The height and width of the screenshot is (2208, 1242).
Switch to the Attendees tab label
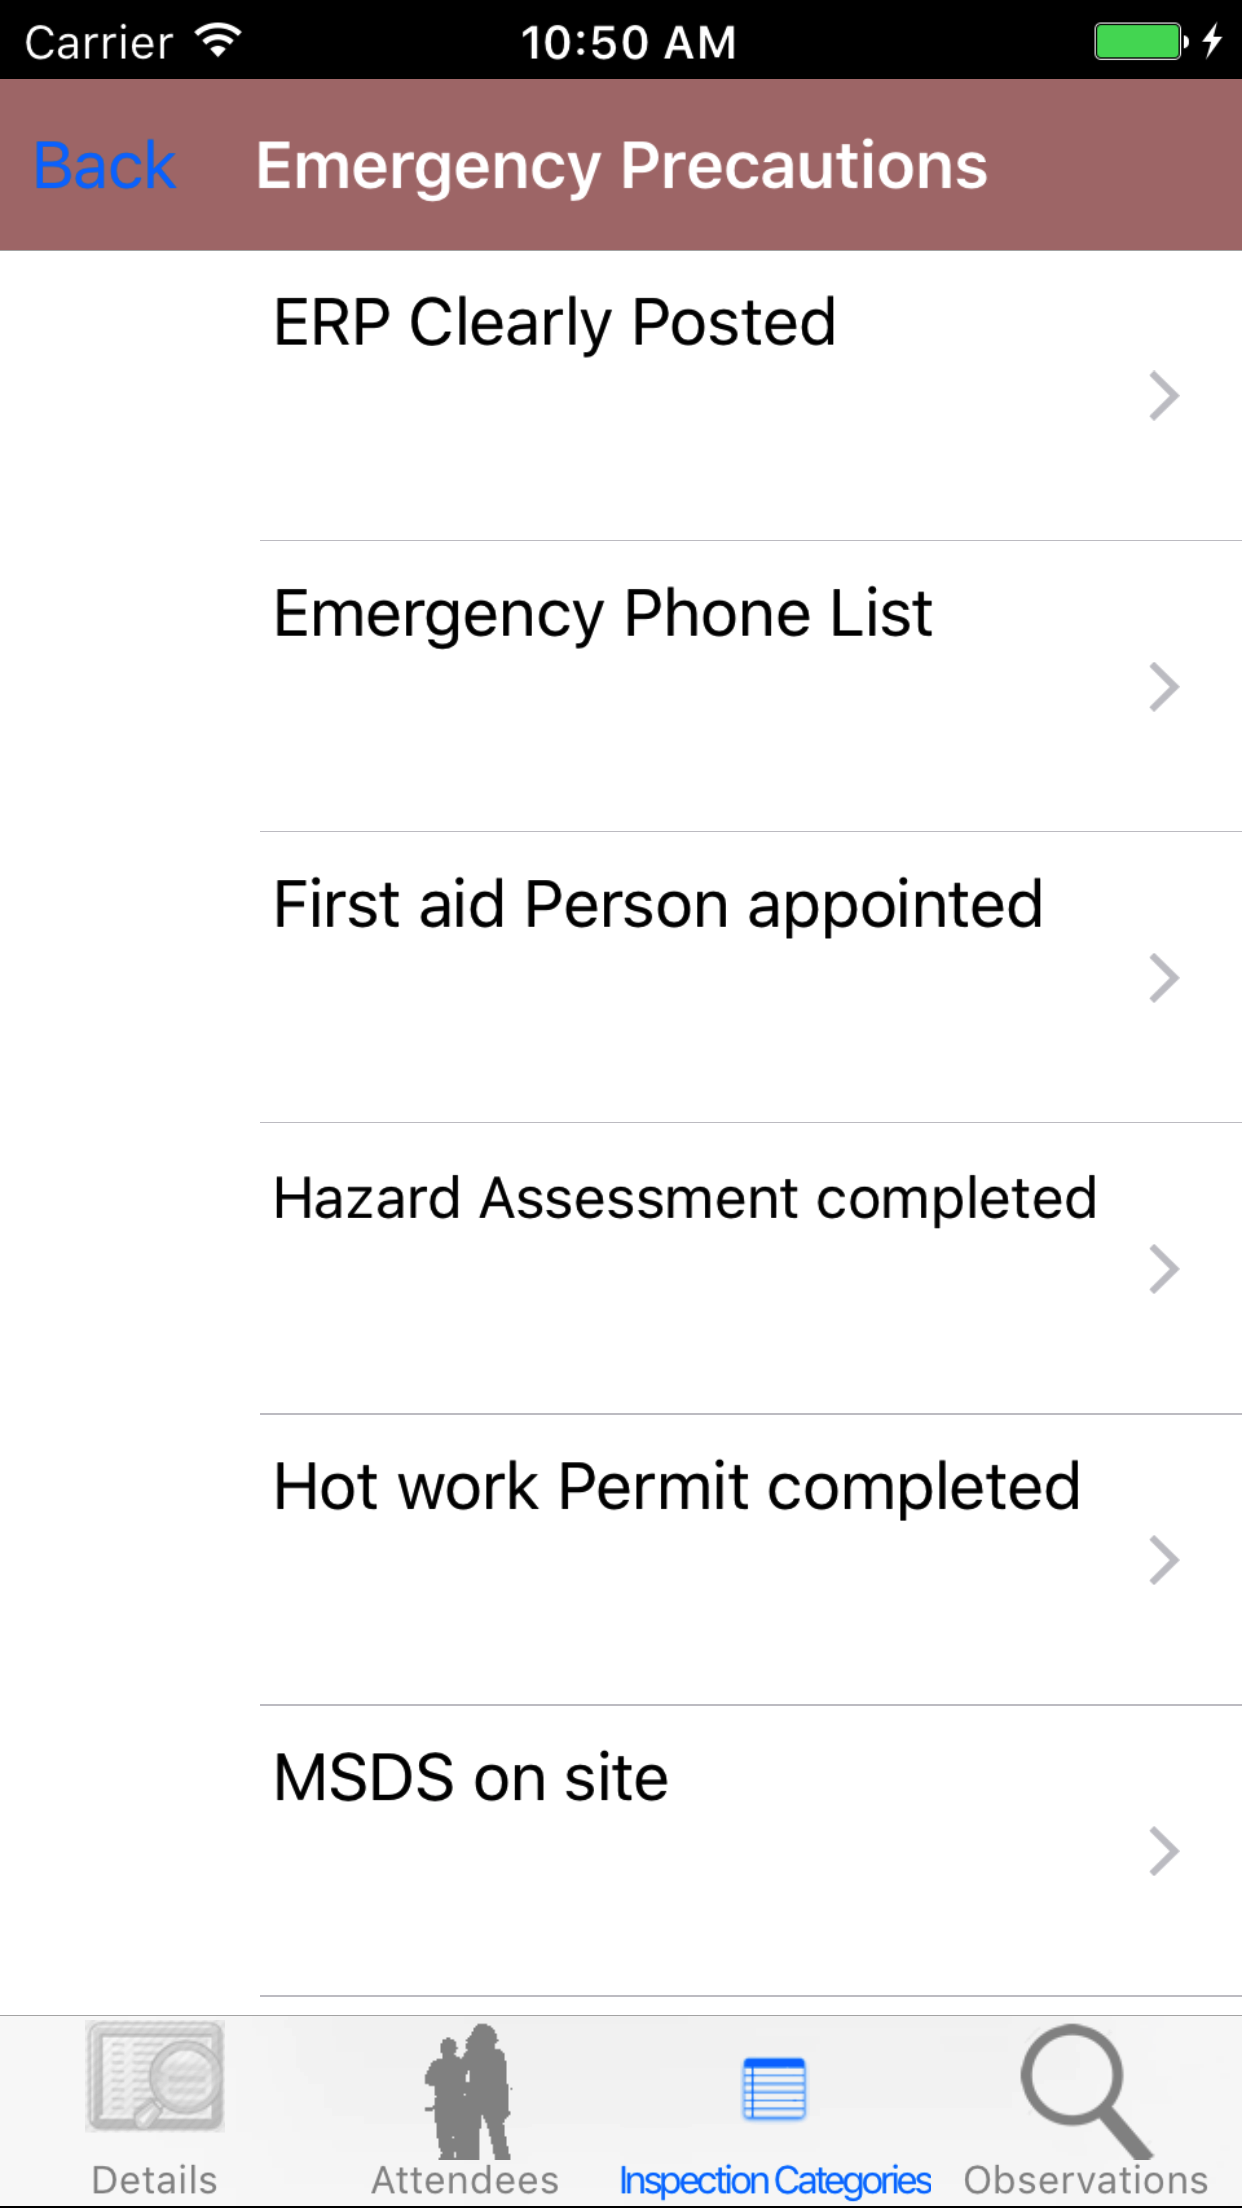click(466, 2180)
